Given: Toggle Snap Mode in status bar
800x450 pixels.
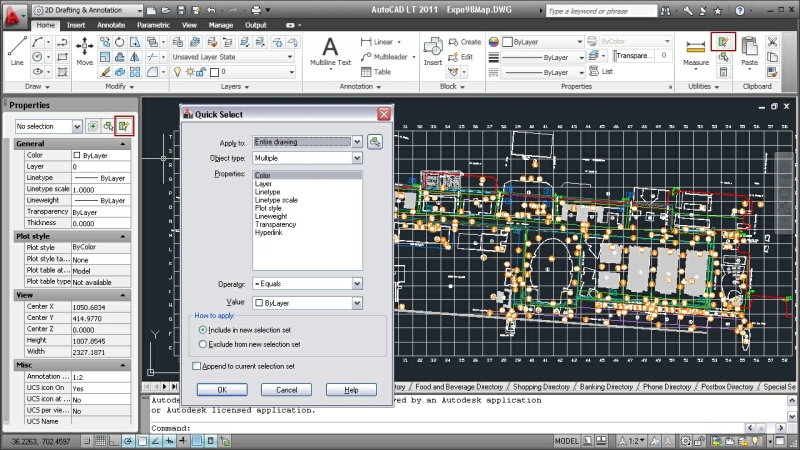Looking at the screenshot, I should 87,441.
